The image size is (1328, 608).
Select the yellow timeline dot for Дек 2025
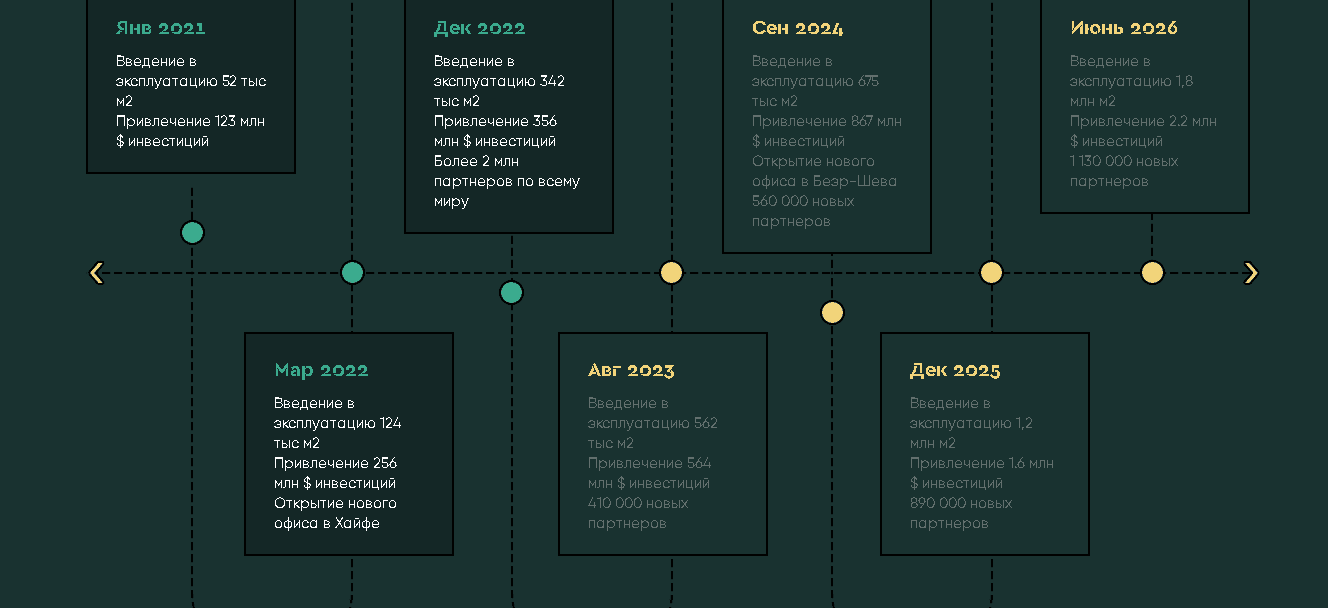pyautogui.click(x=991, y=273)
